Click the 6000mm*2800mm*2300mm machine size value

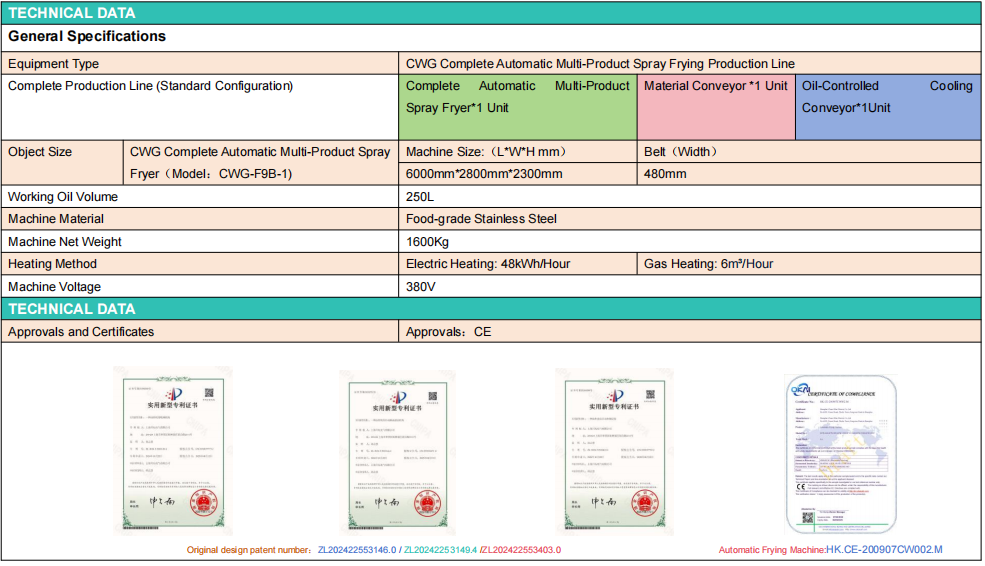pos(484,174)
